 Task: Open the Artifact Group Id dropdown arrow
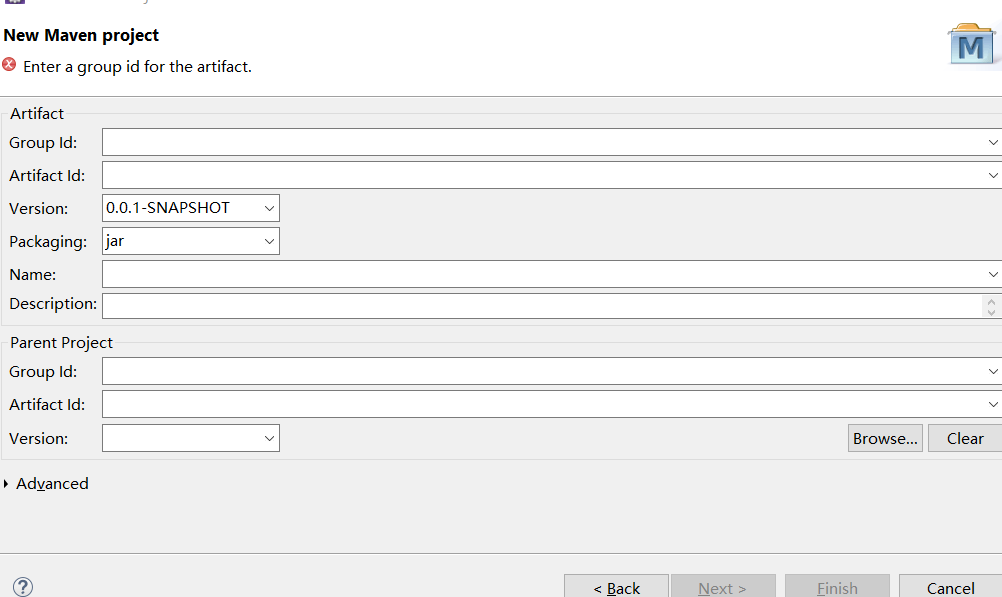(993, 142)
